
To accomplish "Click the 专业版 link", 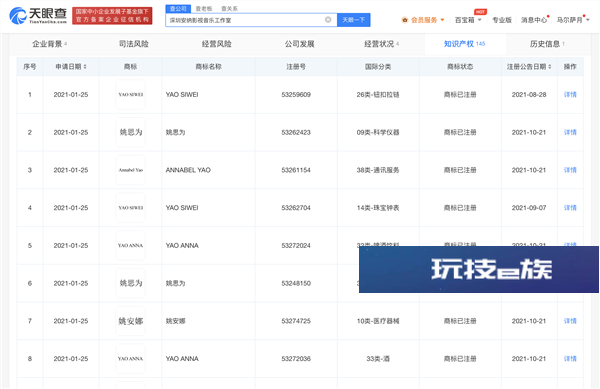I will click(x=502, y=20).
